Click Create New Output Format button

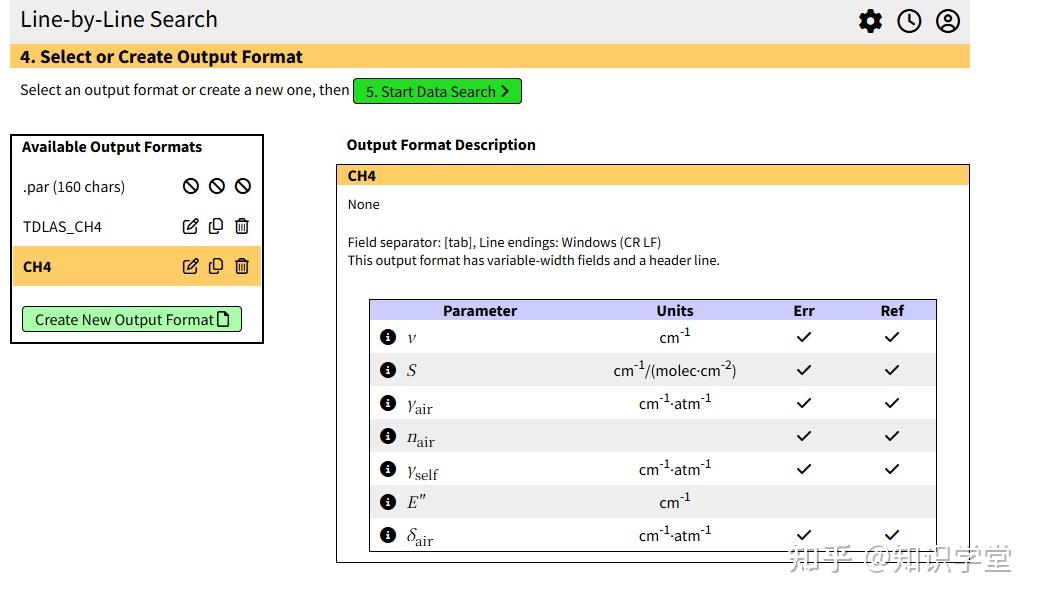pos(132,320)
